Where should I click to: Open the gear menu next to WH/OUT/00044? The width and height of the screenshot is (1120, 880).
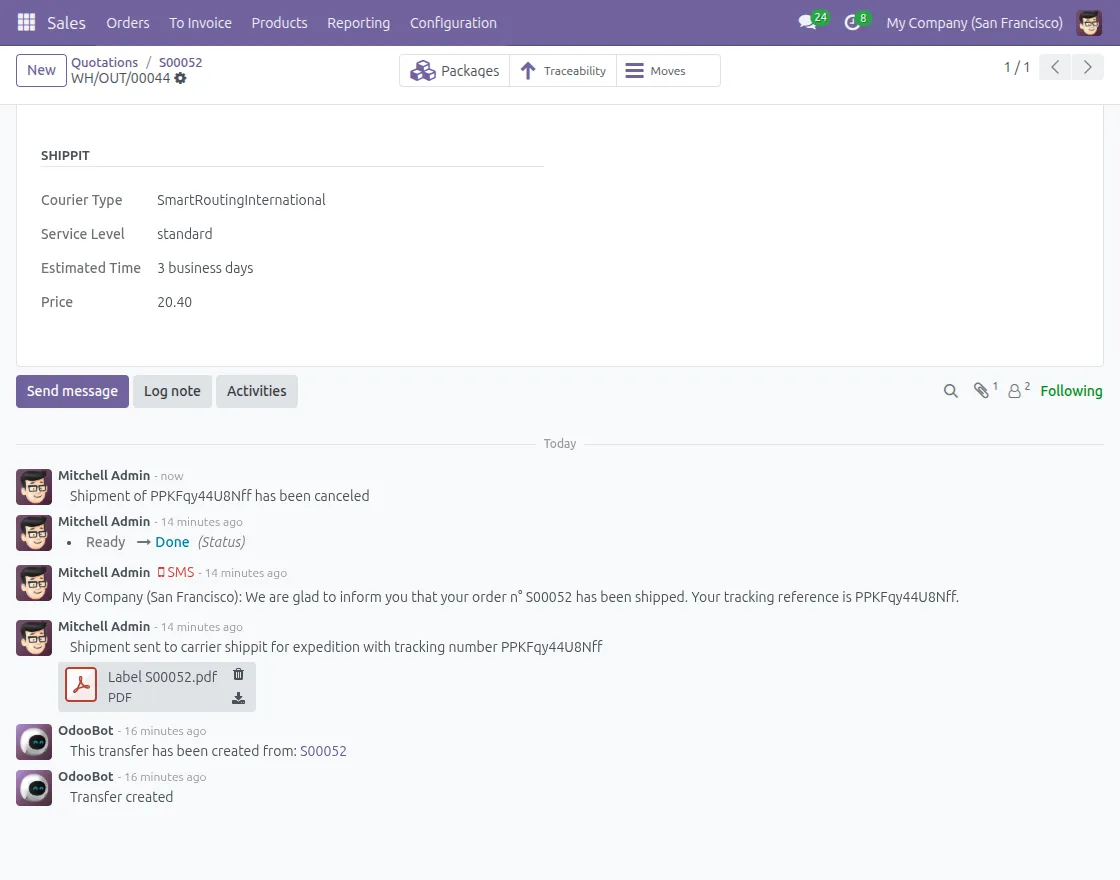pyautogui.click(x=180, y=79)
